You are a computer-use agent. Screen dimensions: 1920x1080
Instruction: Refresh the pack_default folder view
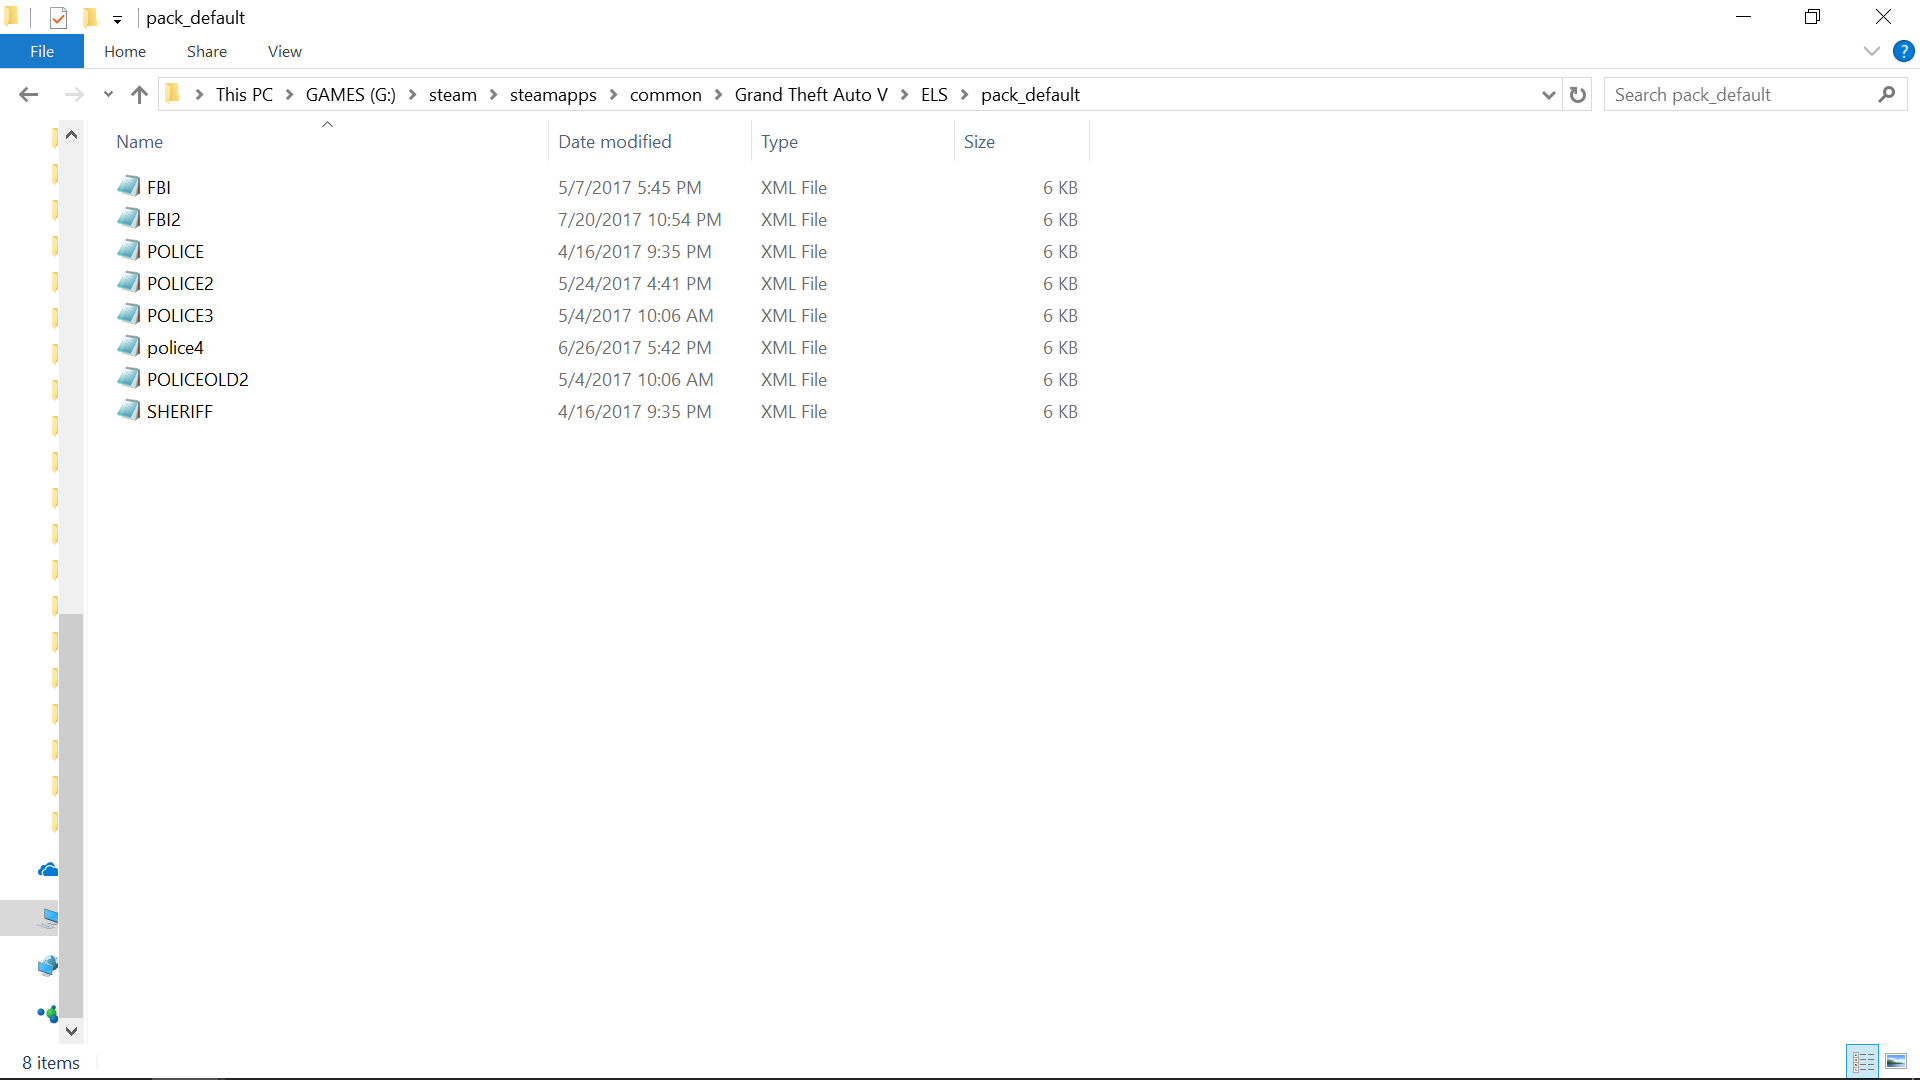click(1578, 94)
